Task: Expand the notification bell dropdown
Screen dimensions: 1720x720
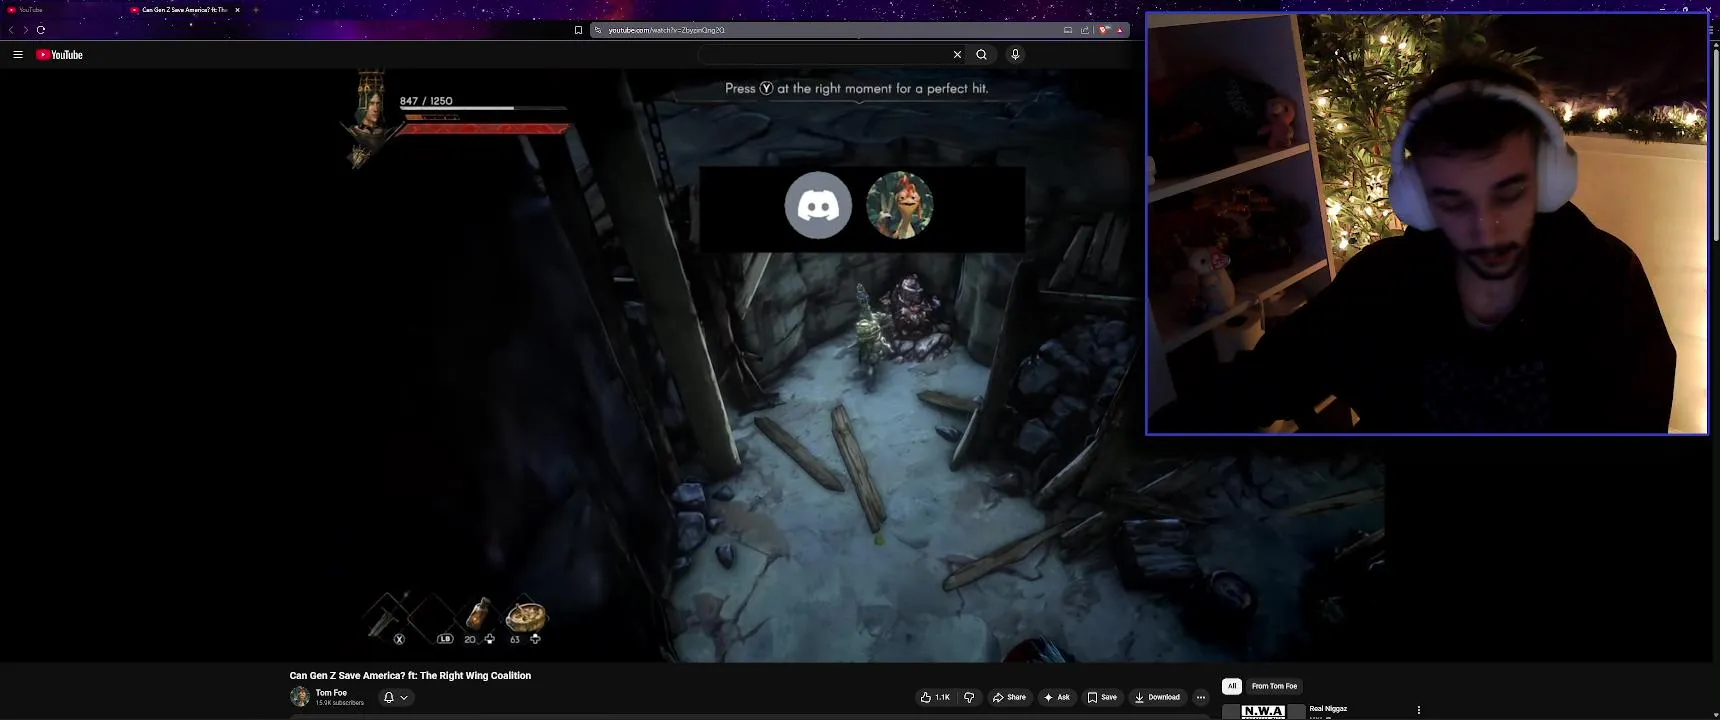Action: tap(396, 697)
